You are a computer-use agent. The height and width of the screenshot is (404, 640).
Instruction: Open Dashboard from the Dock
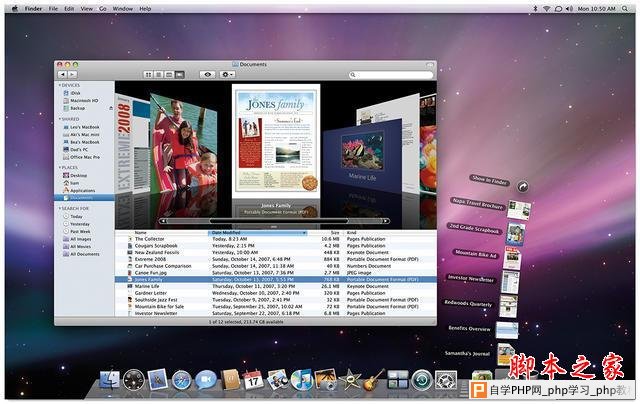pos(134,380)
